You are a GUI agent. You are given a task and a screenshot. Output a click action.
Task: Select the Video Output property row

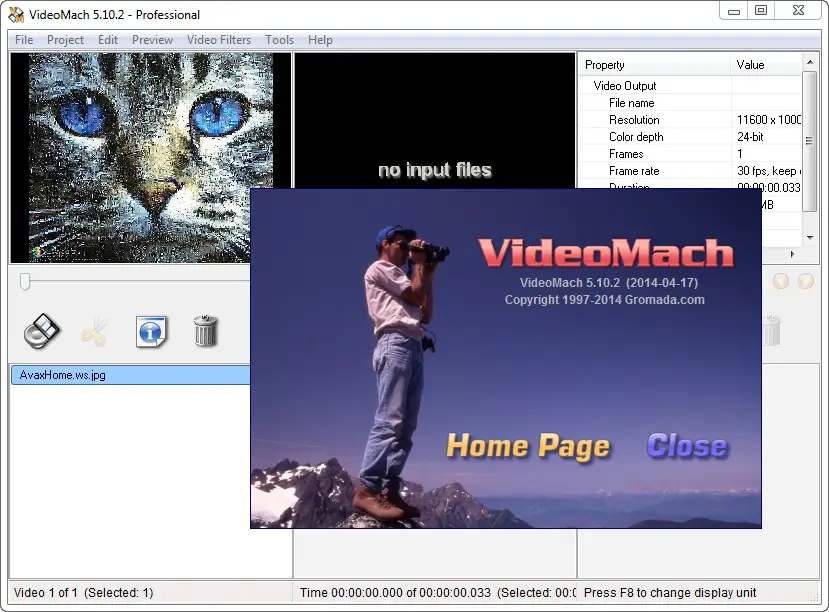[x=690, y=86]
